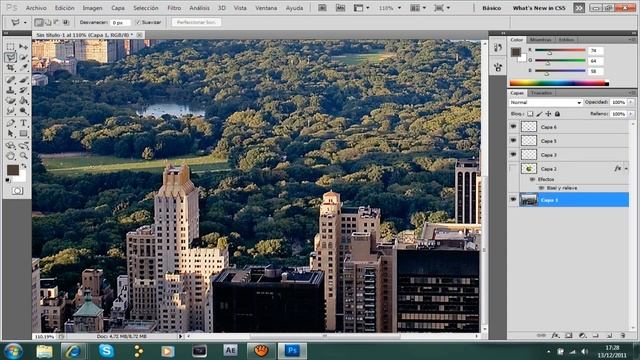
Task: Toggle visibility of Efectos on Capa 2
Action: (x=532, y=179)
